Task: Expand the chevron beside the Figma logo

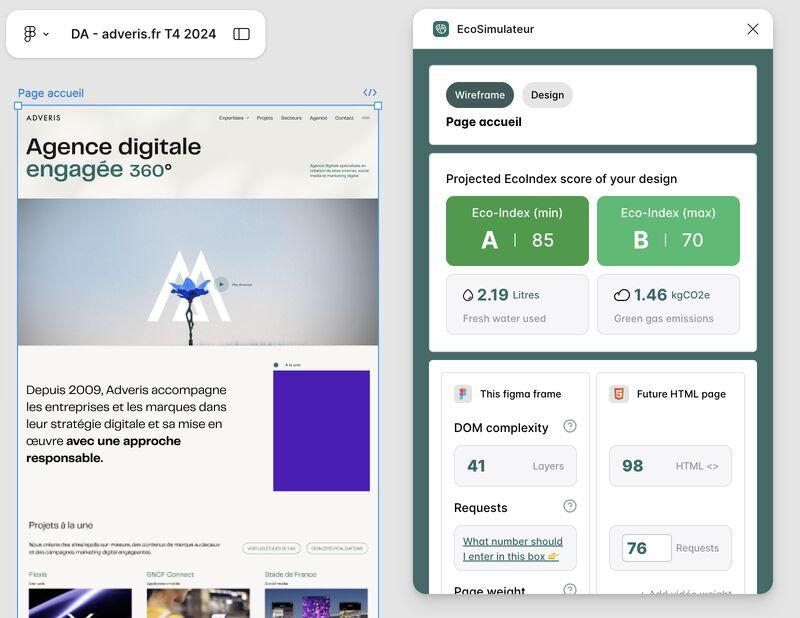Action: [x=46, y=34]
